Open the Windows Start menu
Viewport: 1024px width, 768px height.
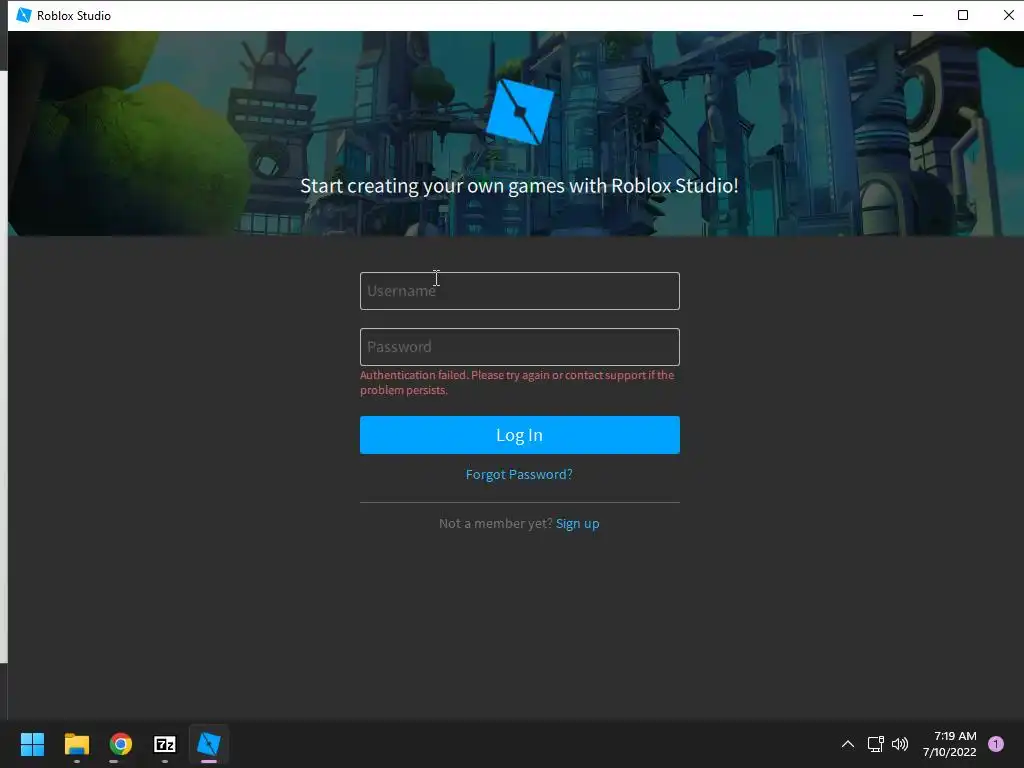click(32, 744)
